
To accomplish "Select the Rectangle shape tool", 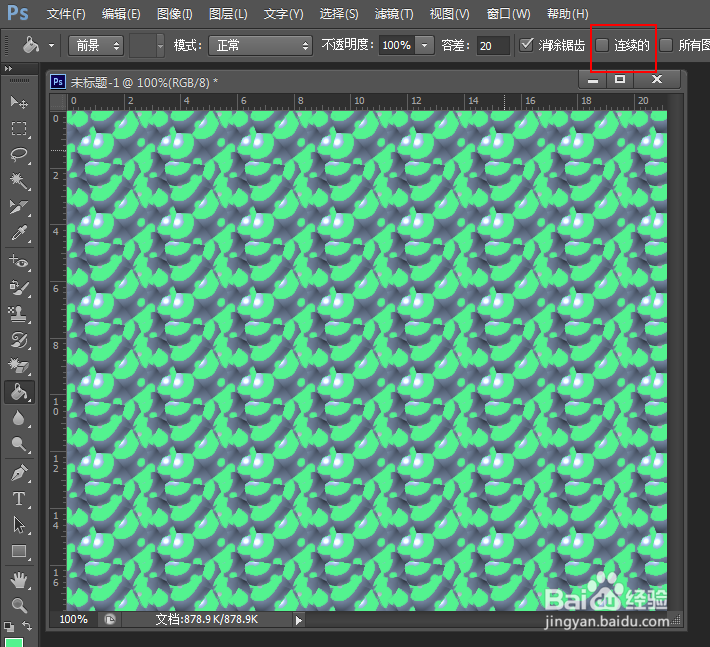I will pos(19,551).
